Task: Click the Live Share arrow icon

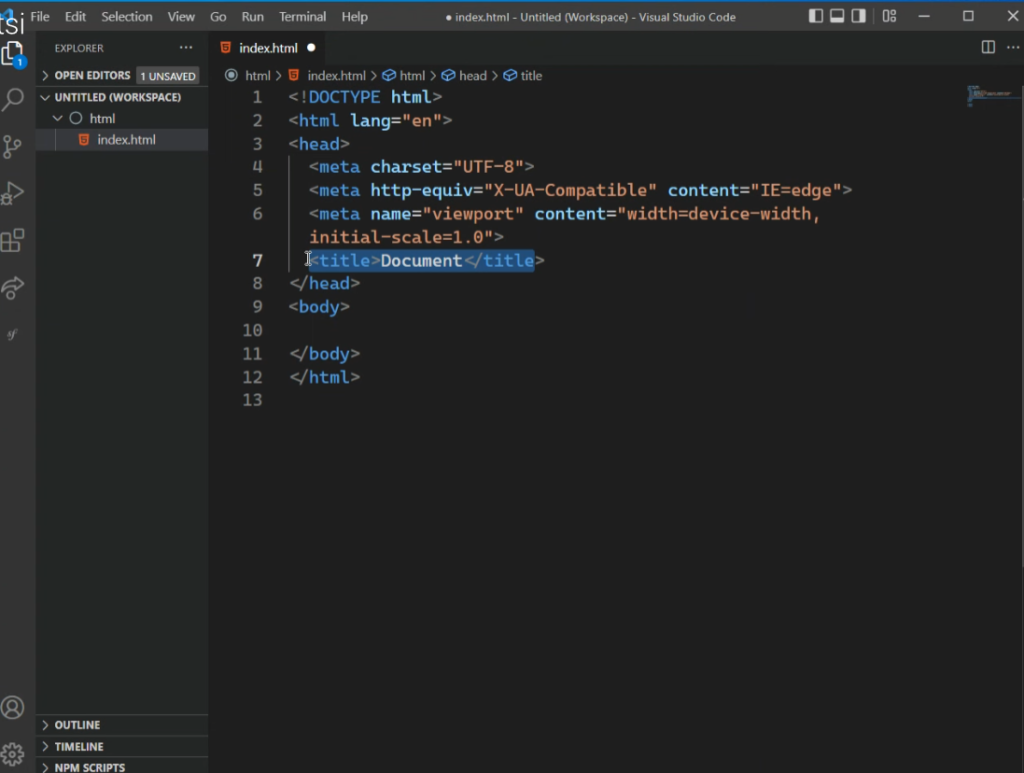Action: click(x=13, y=288)
